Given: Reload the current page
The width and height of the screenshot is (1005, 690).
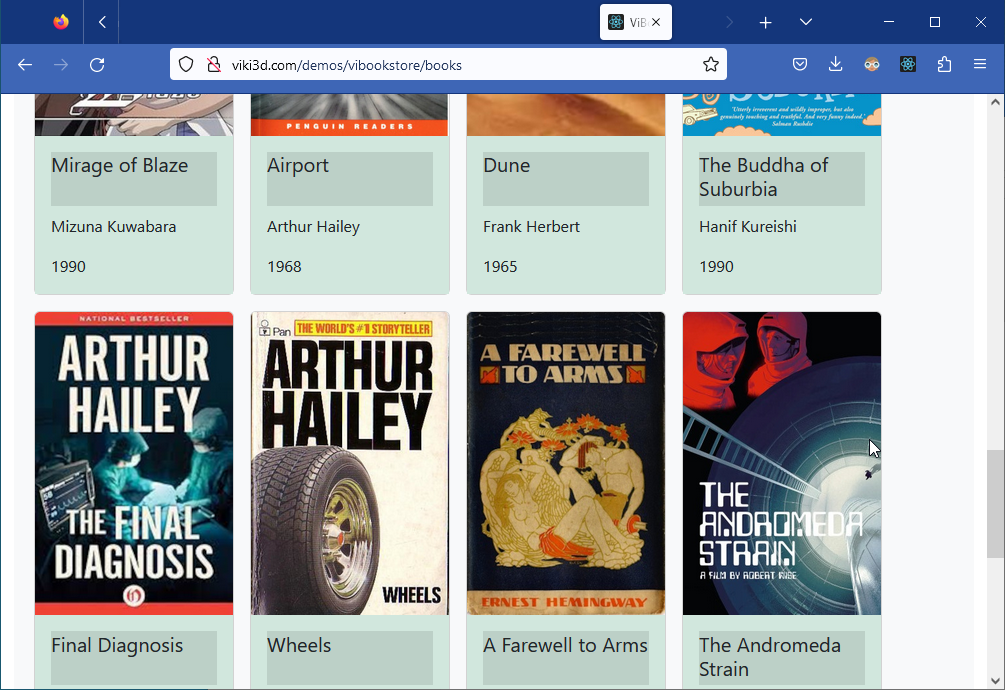Looking at the screenshot, I should pos(97,65).
